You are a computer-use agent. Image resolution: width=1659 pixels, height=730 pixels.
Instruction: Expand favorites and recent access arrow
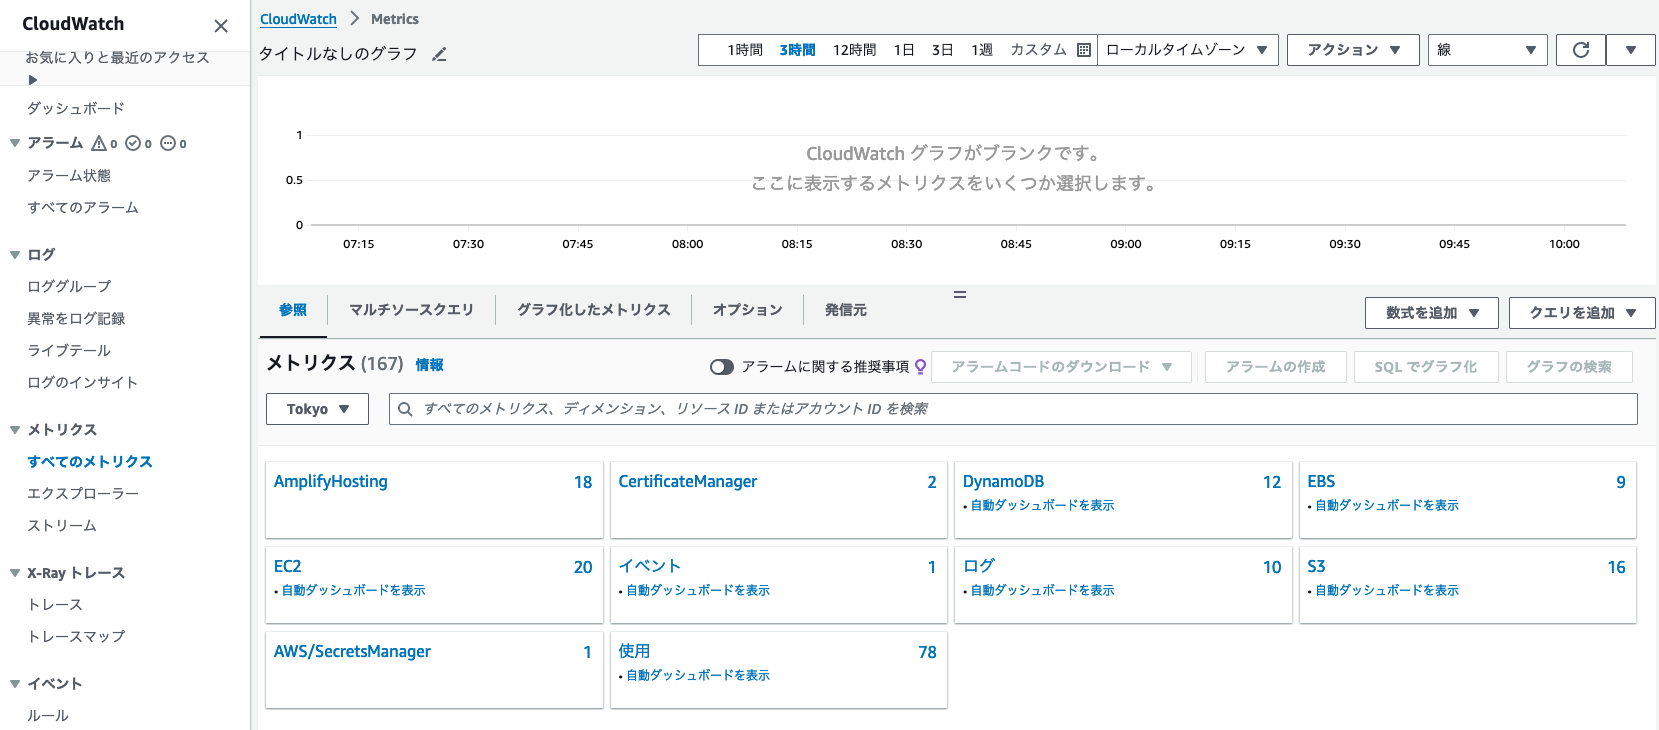click(33, 80)
